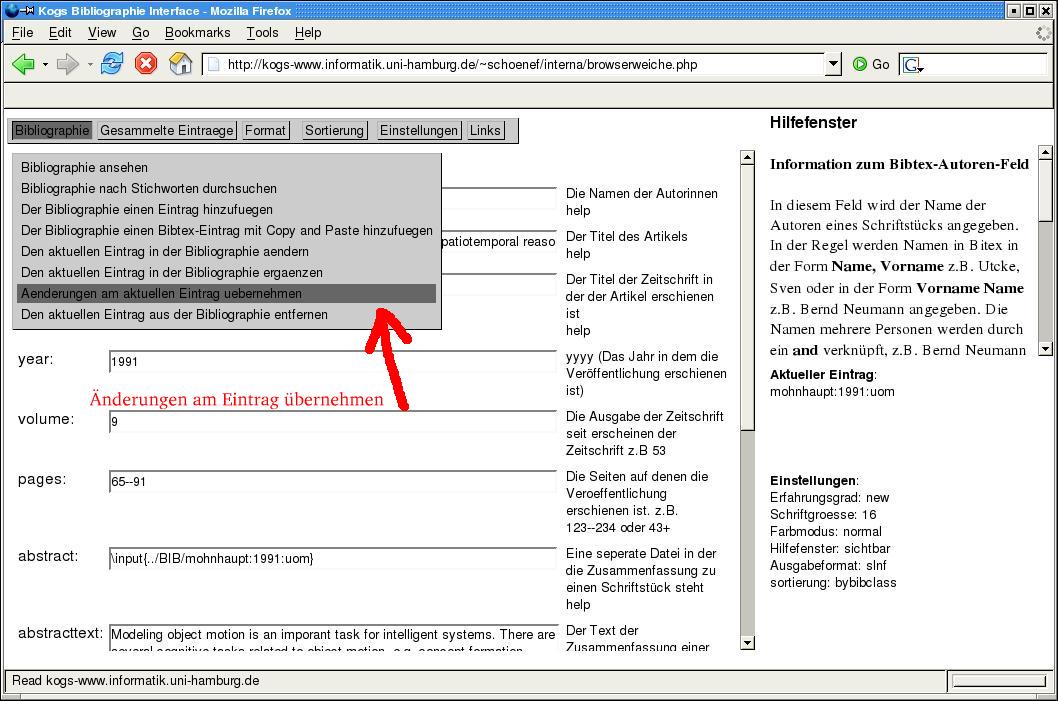Click help link under 'Der Titel des Artikels'
The width and height of the screenshot is (1058, 701).
[x=578, y=254]
